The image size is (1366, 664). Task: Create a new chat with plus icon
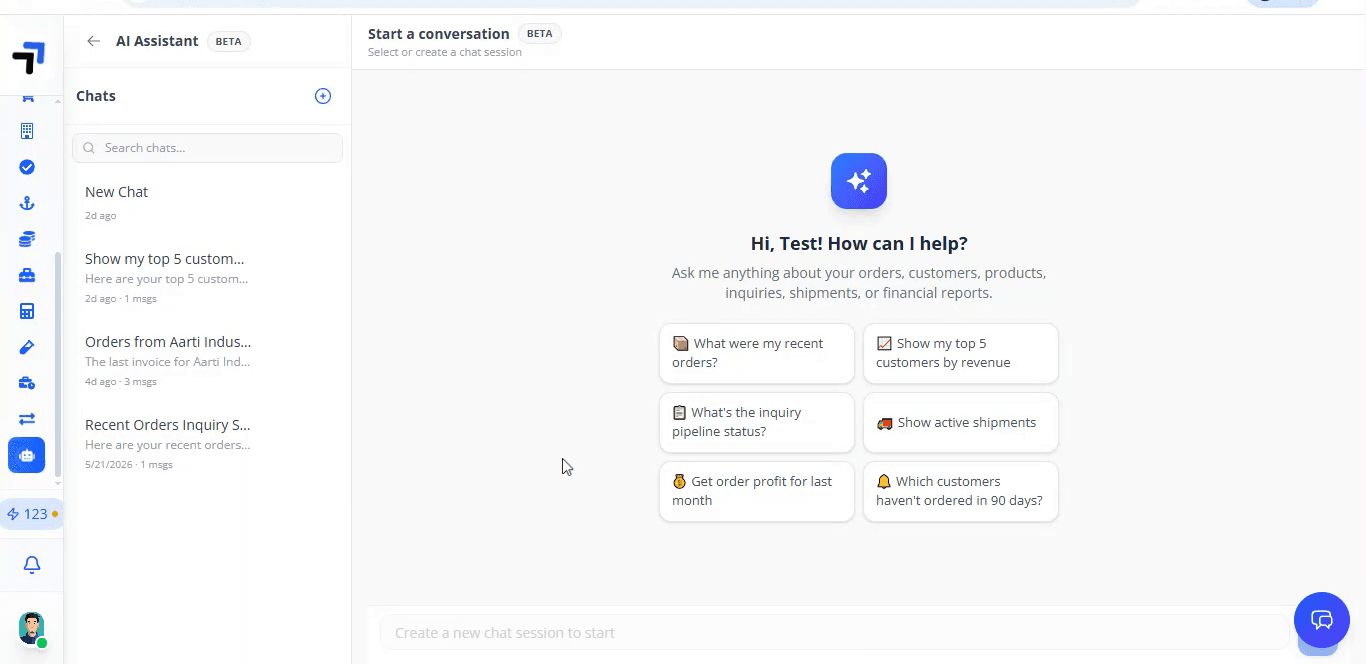click(x=323, y=96)
